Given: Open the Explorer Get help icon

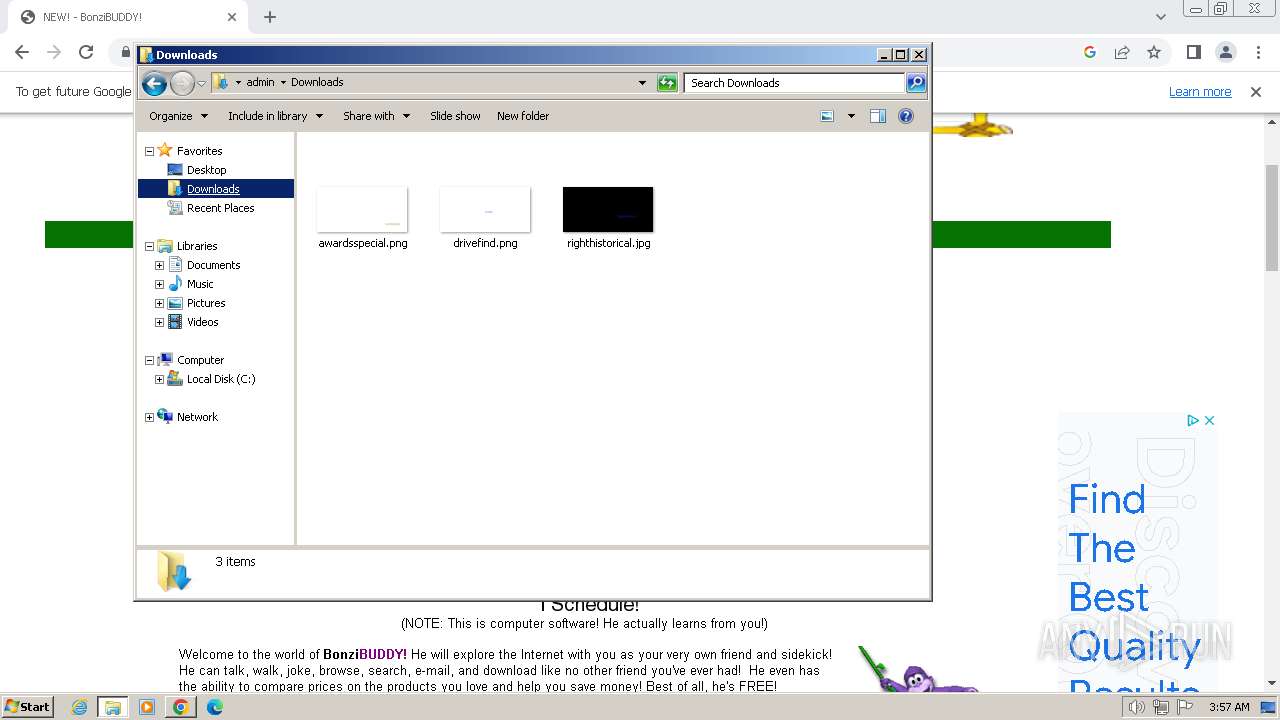Looking at the screenshot, I should pyautogui.click(x=906, y=116).
